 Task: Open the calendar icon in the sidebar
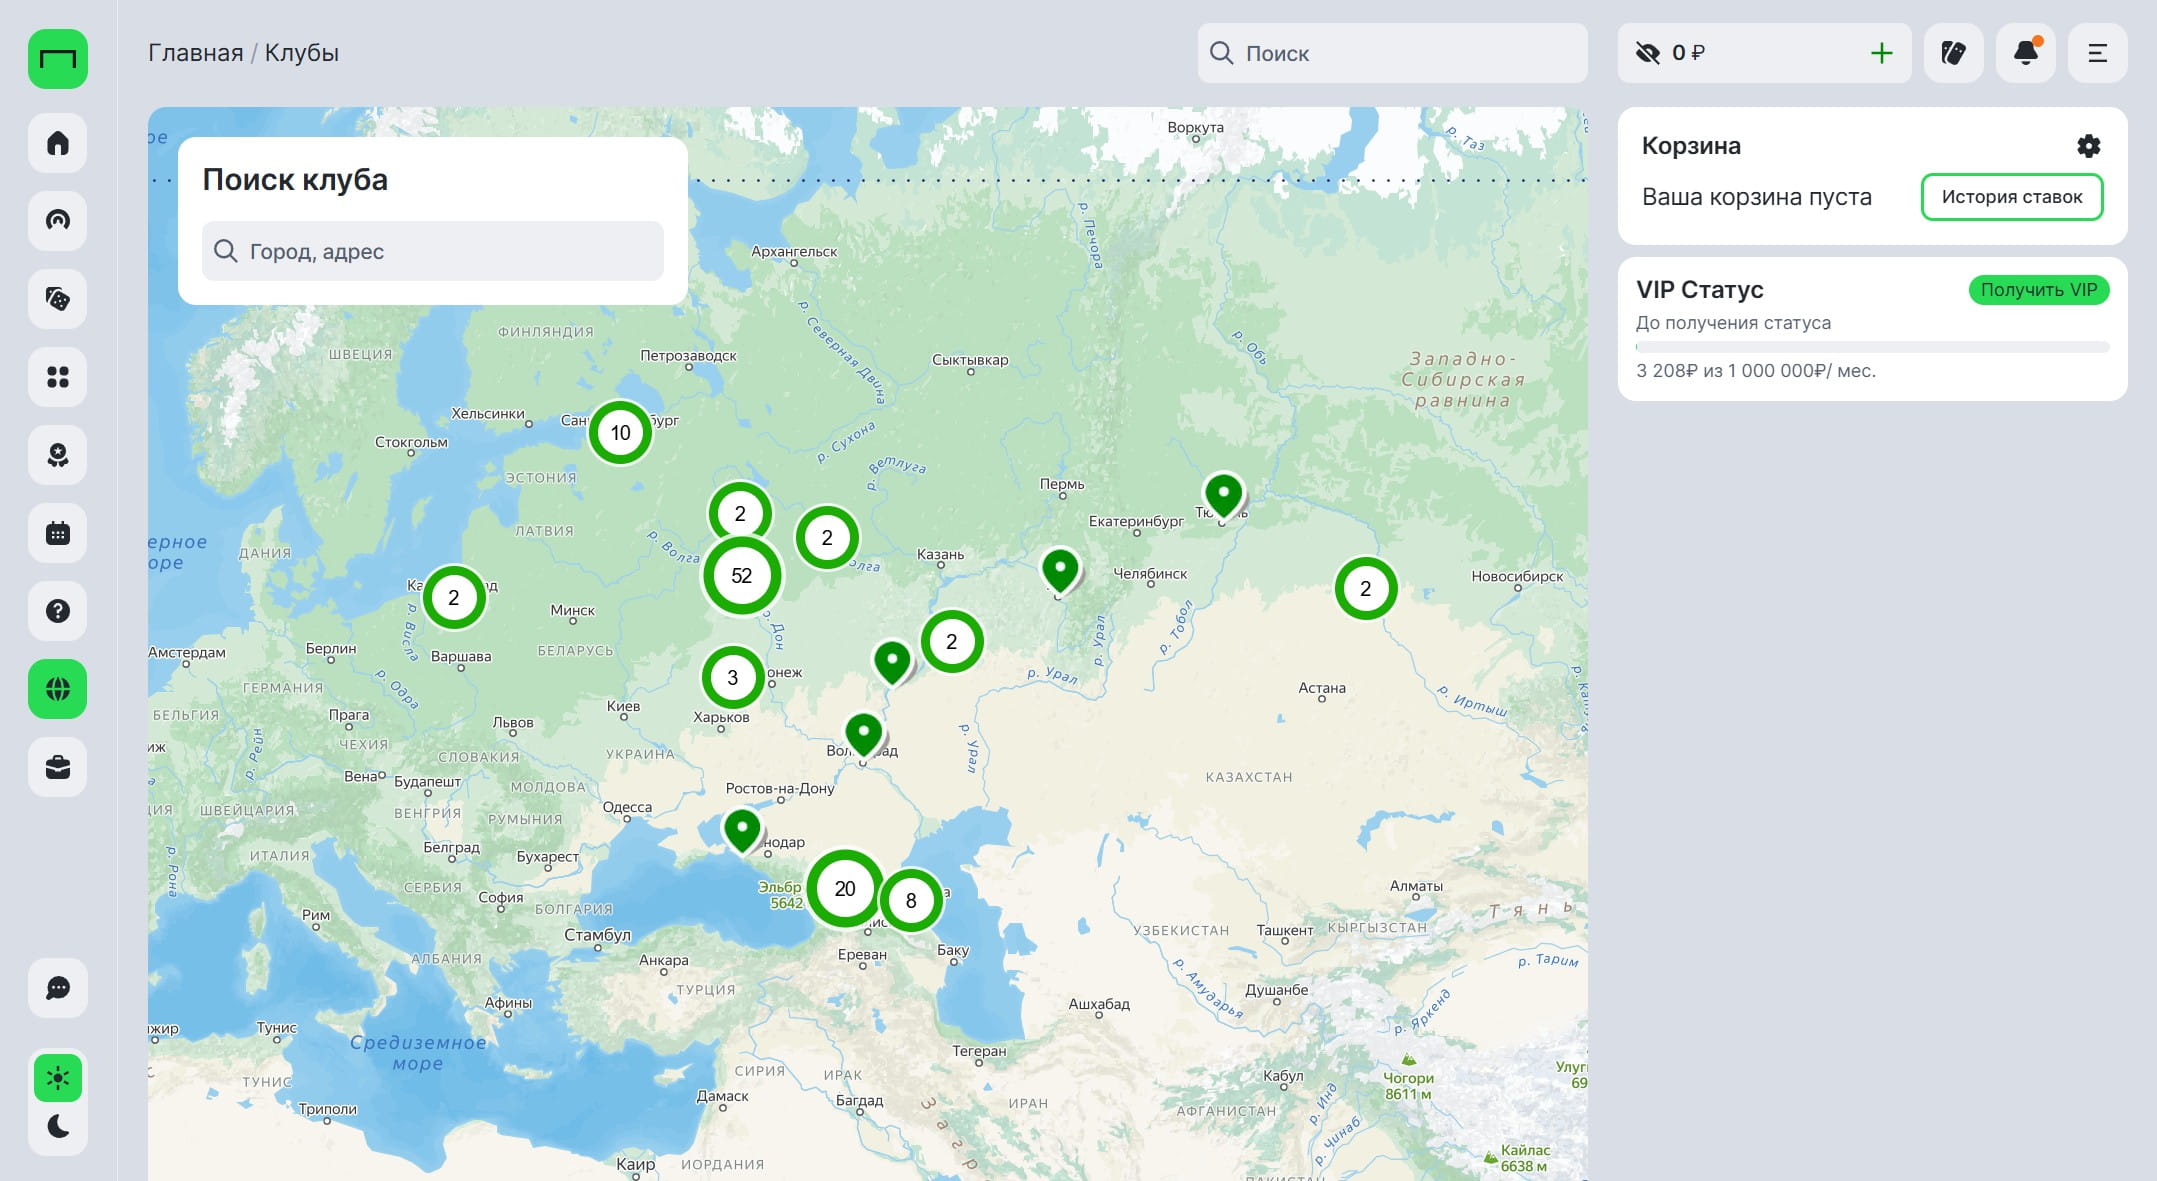tap(58, 533)
